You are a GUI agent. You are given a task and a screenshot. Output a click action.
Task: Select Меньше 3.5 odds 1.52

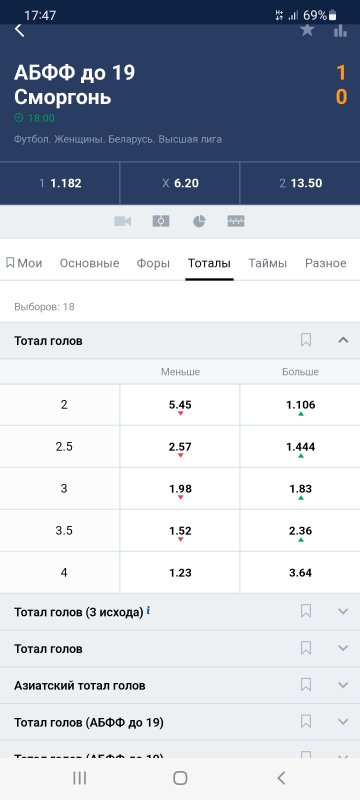[x=180, y=531]
